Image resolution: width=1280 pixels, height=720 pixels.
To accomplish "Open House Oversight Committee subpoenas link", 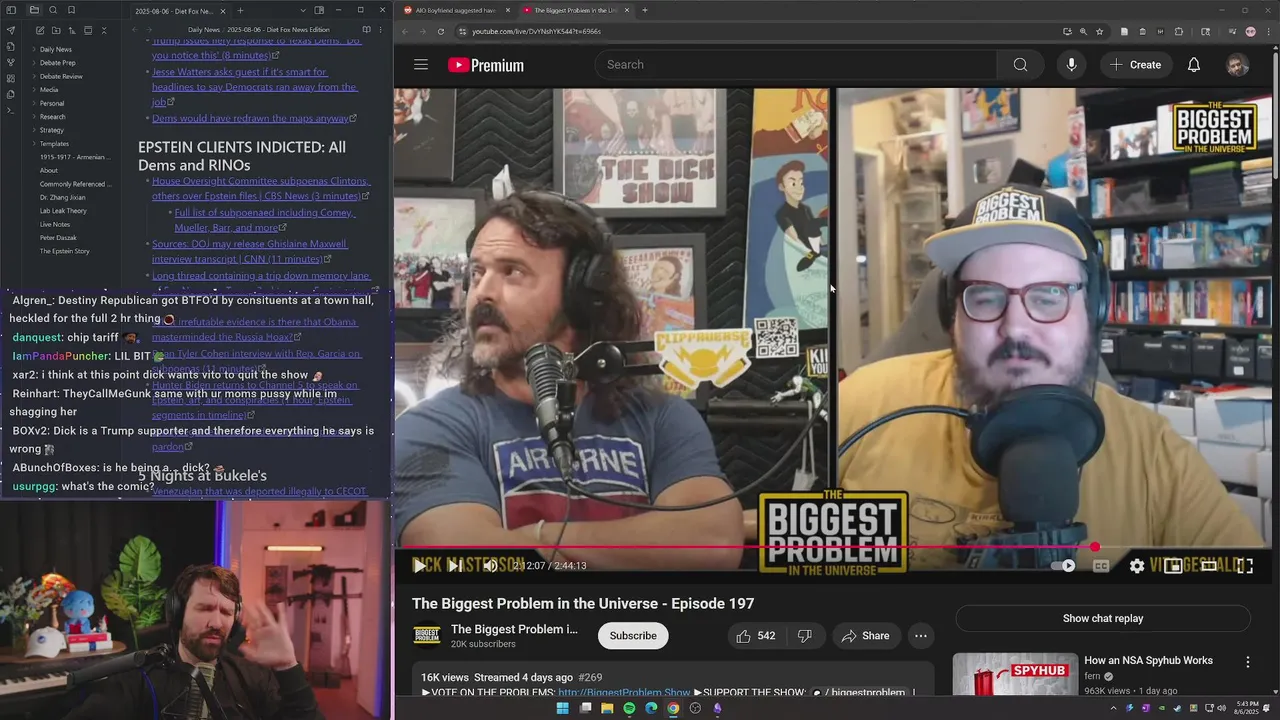I will (x=260, y=189).
